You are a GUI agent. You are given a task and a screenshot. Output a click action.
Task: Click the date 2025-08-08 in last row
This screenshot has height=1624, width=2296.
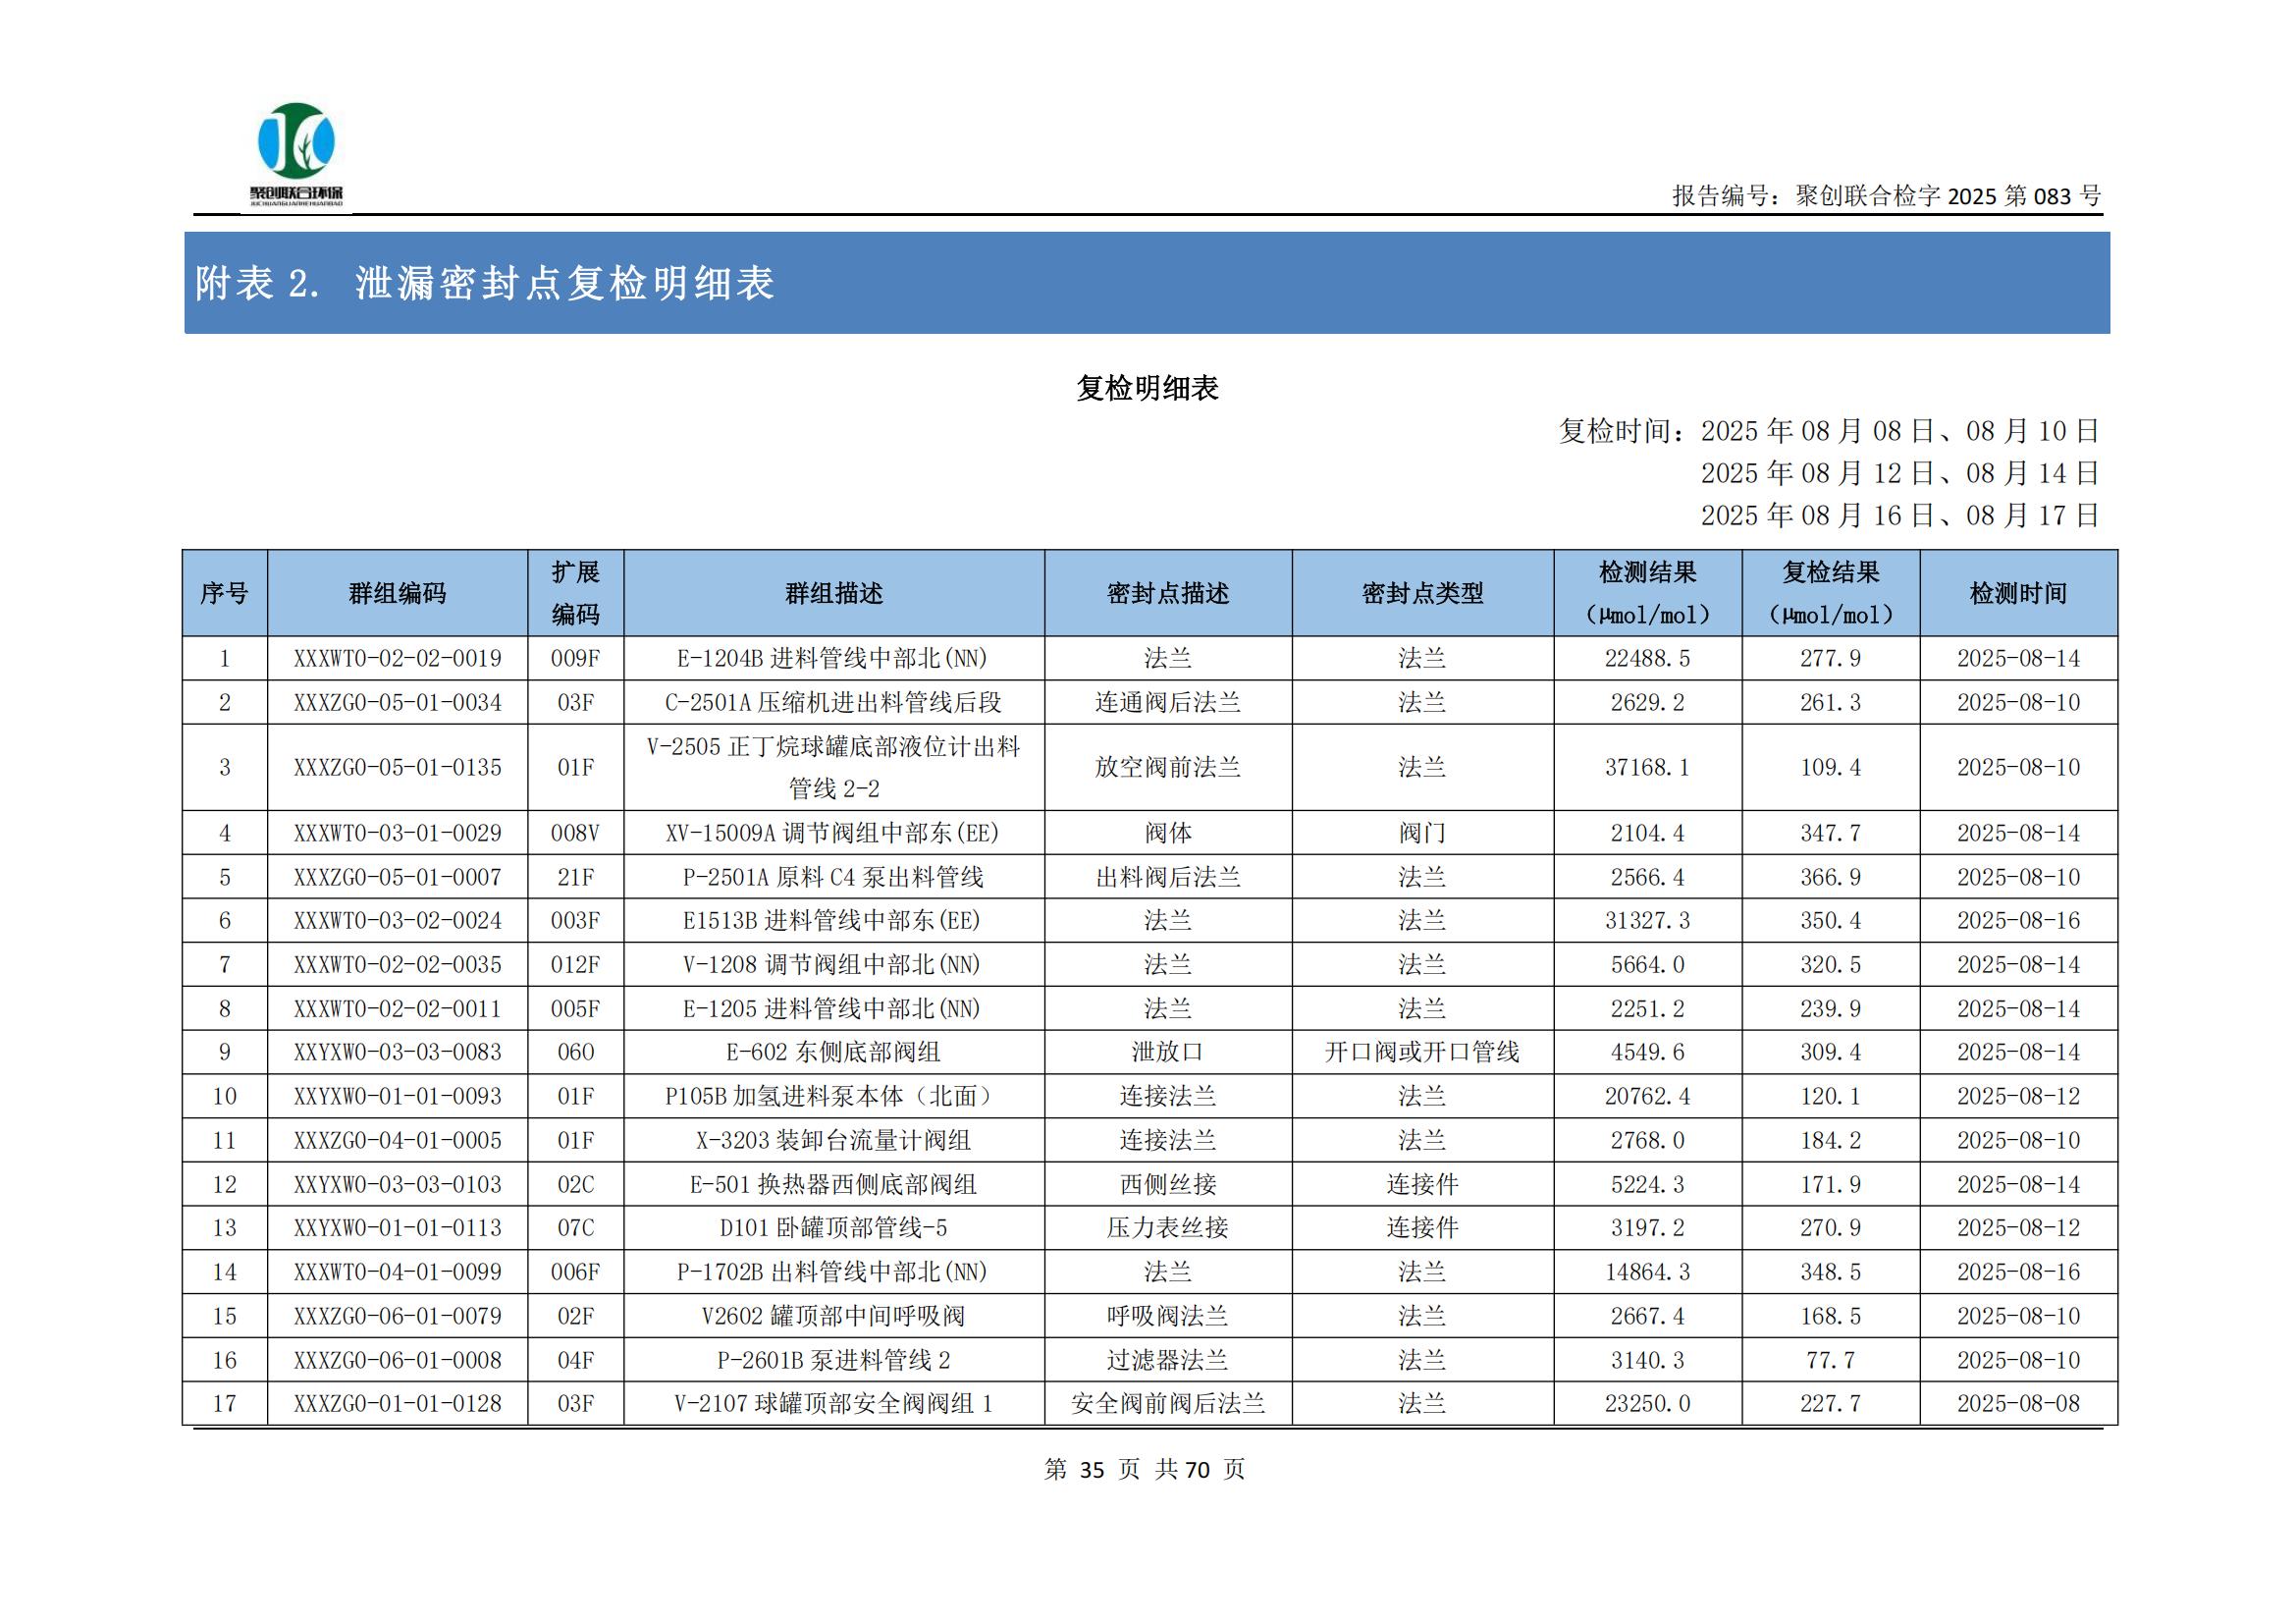[2017, 1403]
